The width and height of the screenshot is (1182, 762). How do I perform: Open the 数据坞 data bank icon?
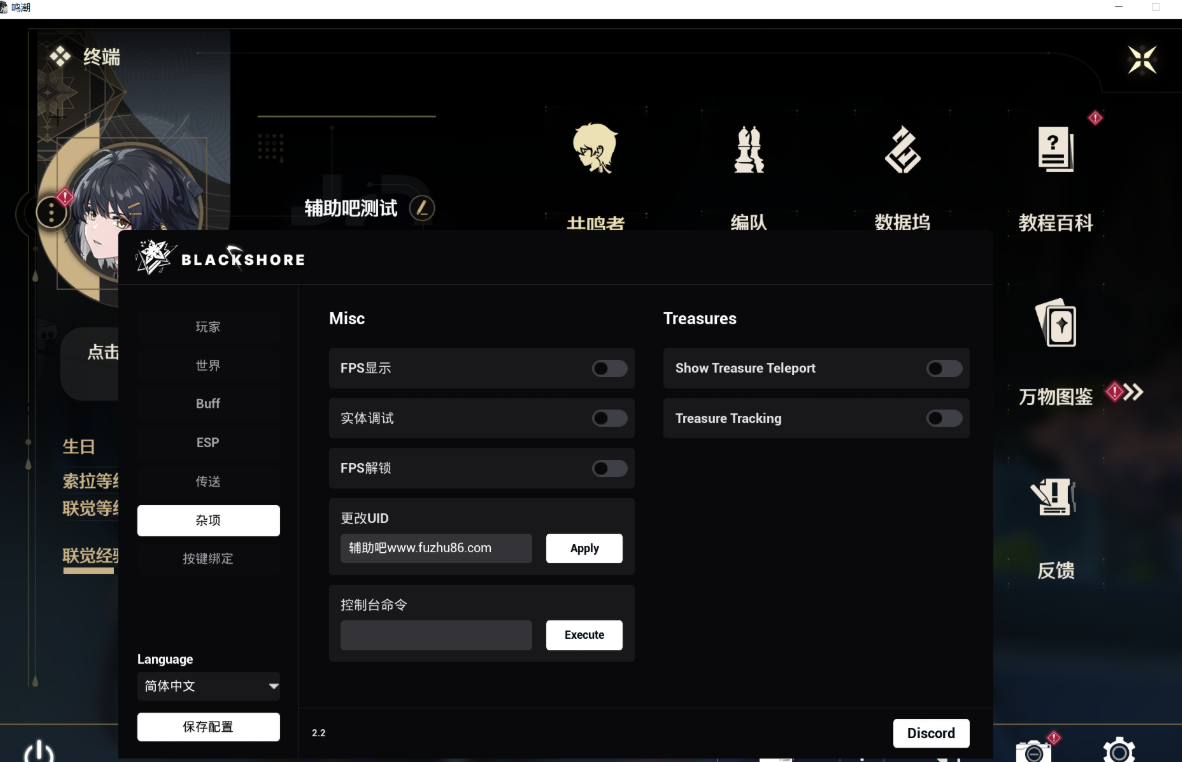pos(902,150)
